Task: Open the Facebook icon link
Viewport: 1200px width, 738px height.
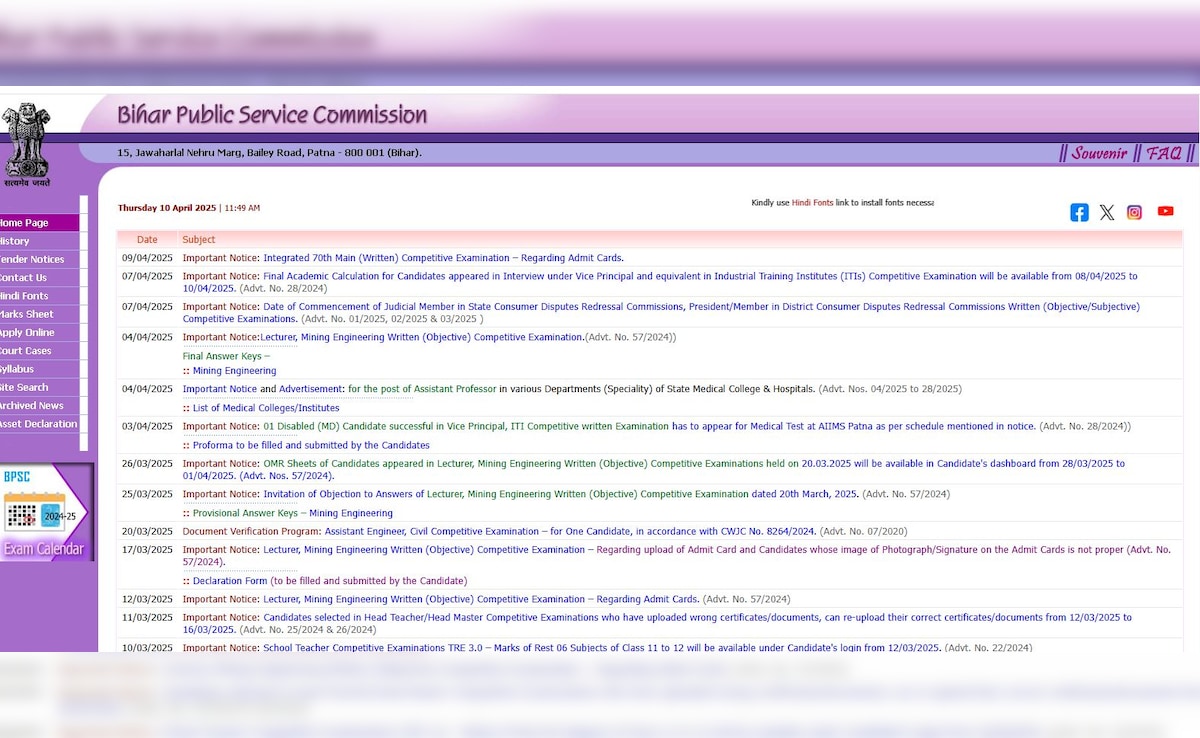Action: (x=1079, y=212)
